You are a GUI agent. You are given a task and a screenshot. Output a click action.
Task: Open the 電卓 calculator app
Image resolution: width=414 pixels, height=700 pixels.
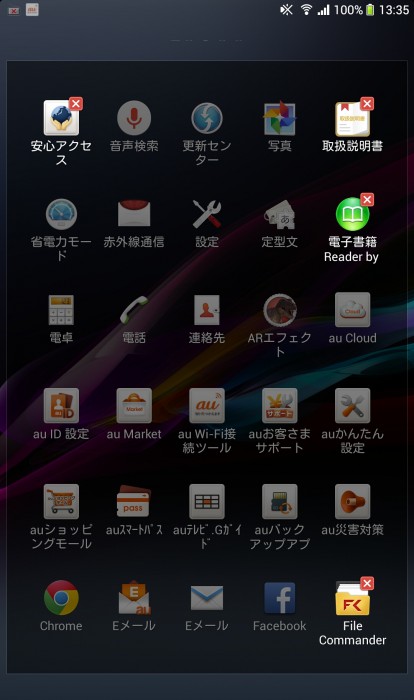(x=61, y=310)
